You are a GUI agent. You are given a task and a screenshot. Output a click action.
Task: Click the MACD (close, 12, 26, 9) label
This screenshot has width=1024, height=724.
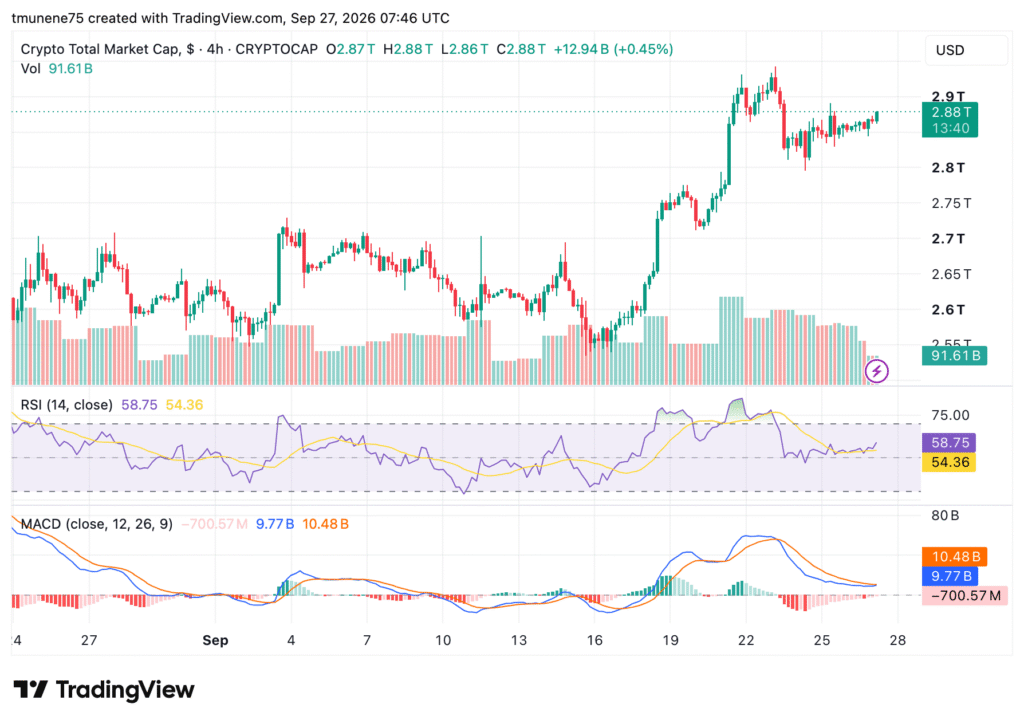pyautogui.click(x=97, y=524)
